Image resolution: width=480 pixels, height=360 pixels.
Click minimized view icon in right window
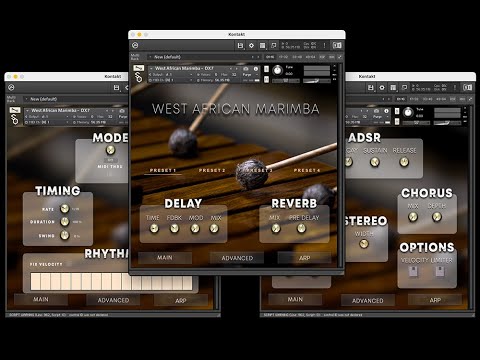tap(404, 87)
